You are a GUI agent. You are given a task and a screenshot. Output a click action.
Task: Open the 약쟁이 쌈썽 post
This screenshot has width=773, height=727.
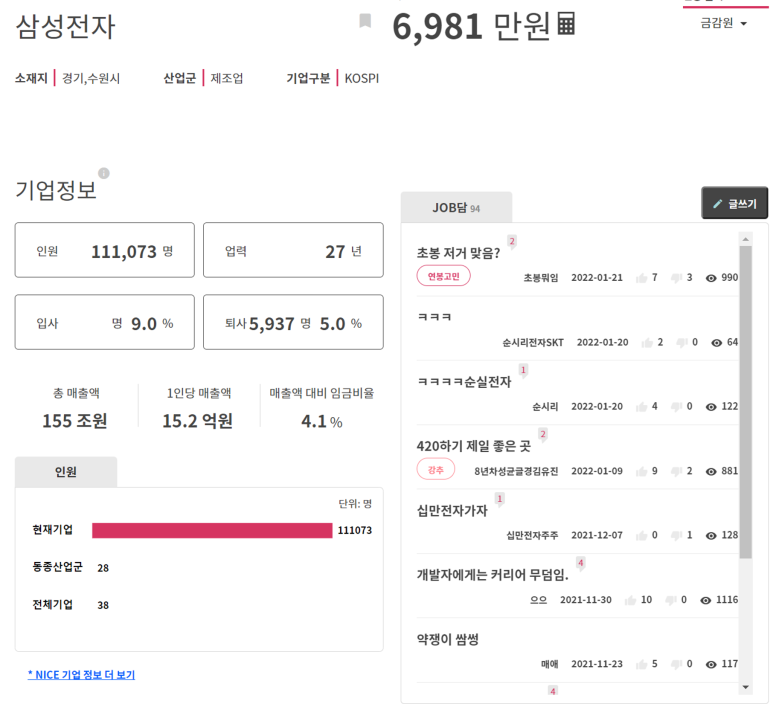pos(448,639)
